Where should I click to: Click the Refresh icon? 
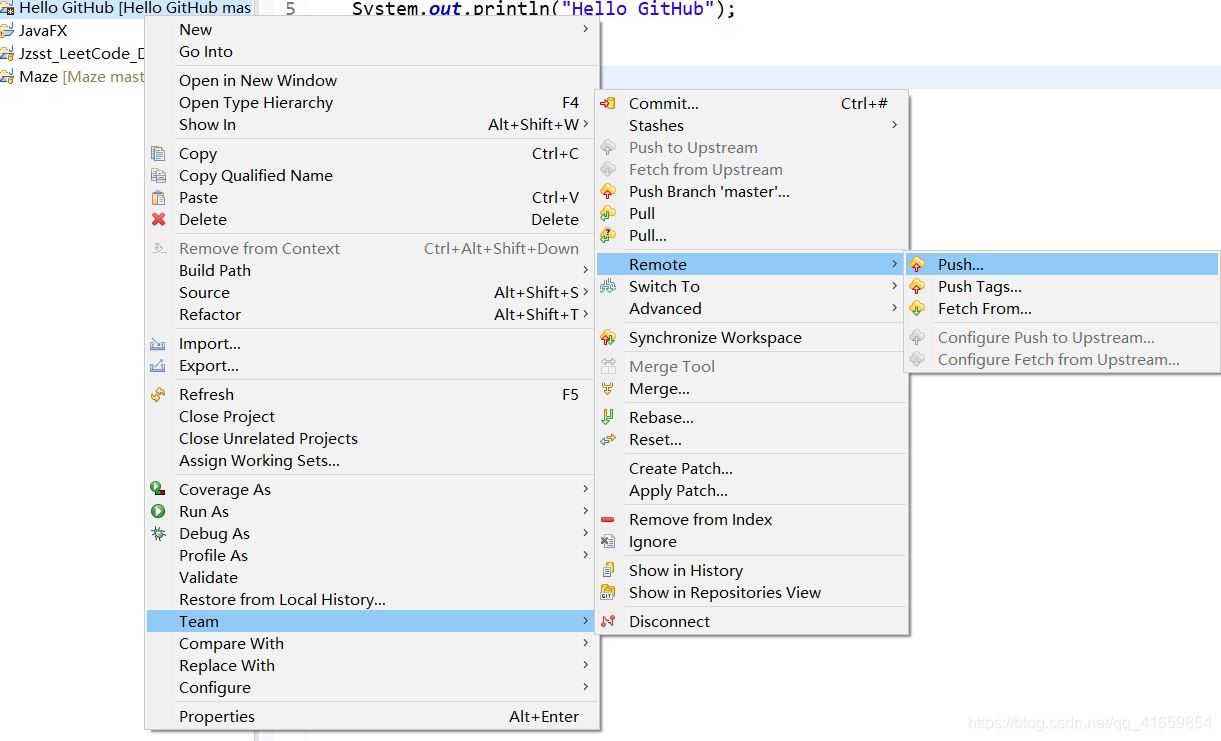(x=158, y=394)
